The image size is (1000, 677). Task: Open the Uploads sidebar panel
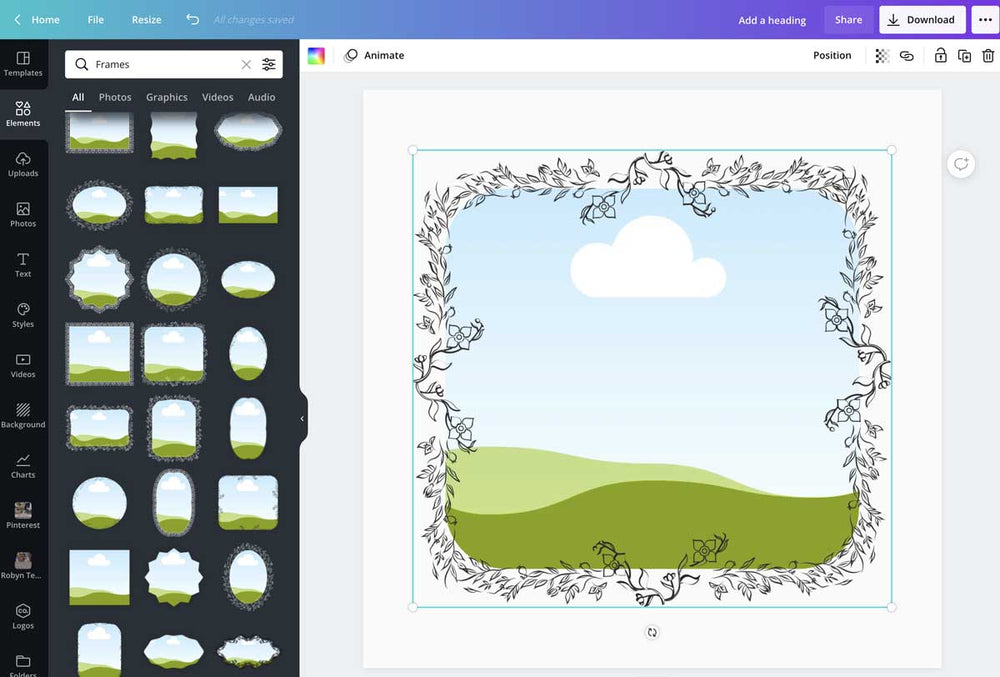[23, 164]
